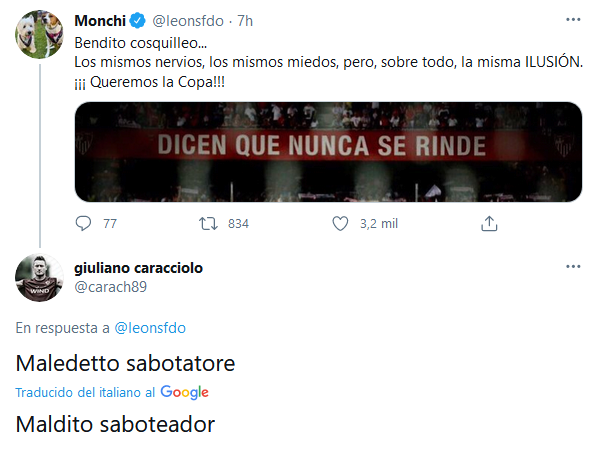This screenshot has height=449, width=598.
Task: Click the Monchi display name
Action: tap(100, 21)
